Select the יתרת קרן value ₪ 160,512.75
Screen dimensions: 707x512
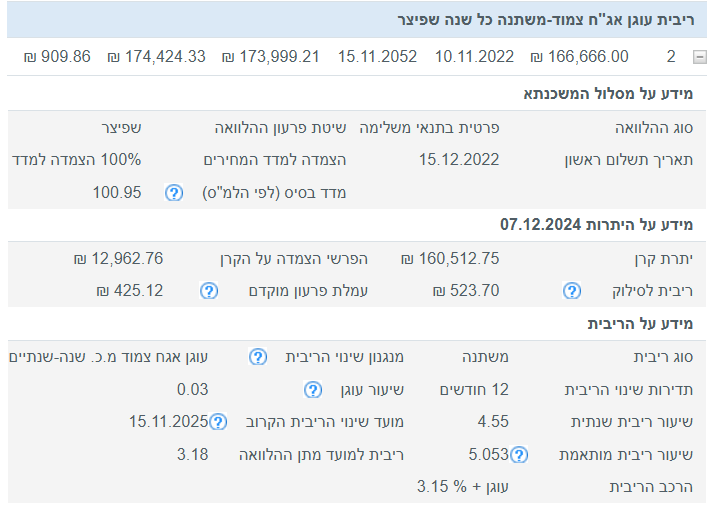[x=450, y=259]
